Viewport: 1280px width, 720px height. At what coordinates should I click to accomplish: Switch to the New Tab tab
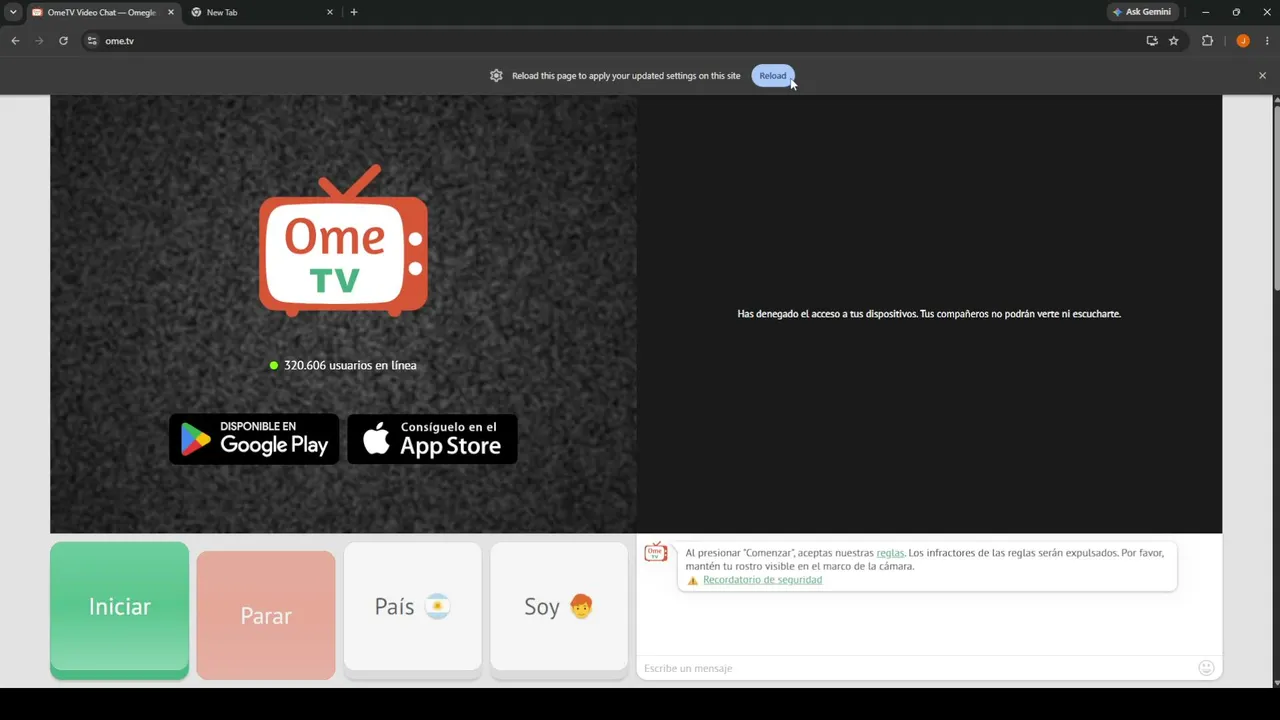coord(262,12)
